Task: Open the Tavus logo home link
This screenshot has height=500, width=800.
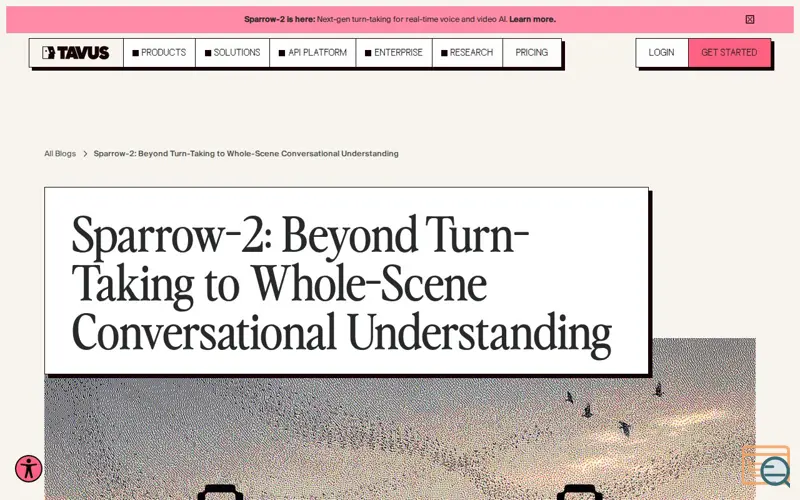Action: coord(76,53)
